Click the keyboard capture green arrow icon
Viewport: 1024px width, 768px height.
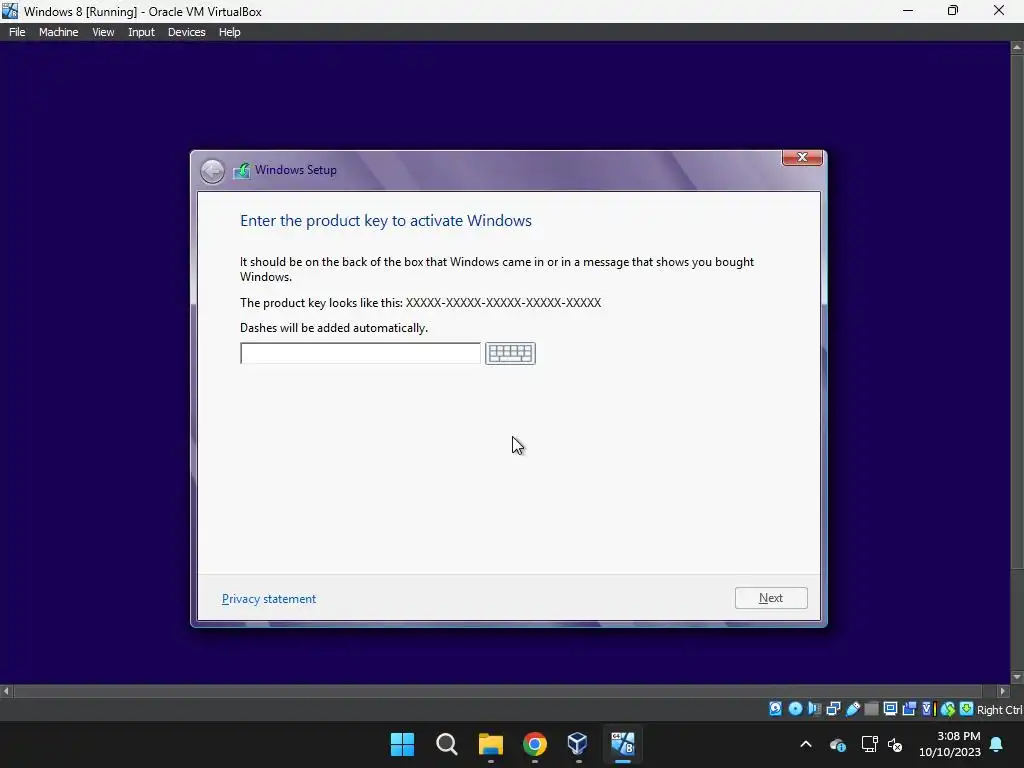(967, 709)
